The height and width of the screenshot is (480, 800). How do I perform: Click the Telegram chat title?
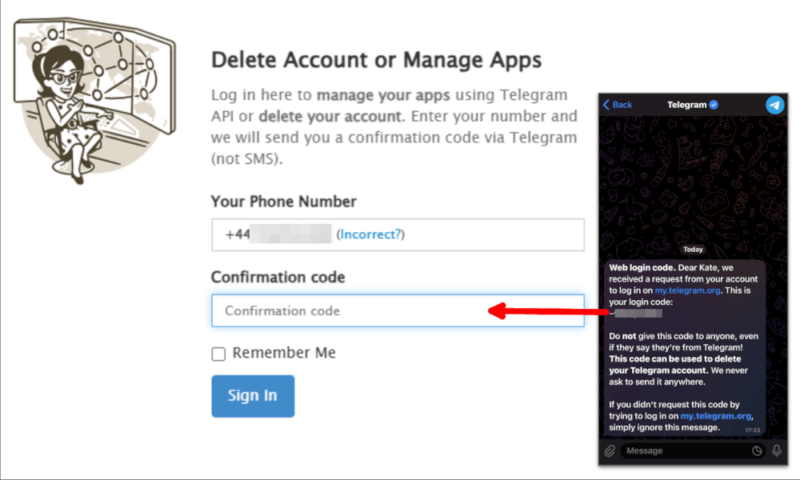(x=687, y=105)
